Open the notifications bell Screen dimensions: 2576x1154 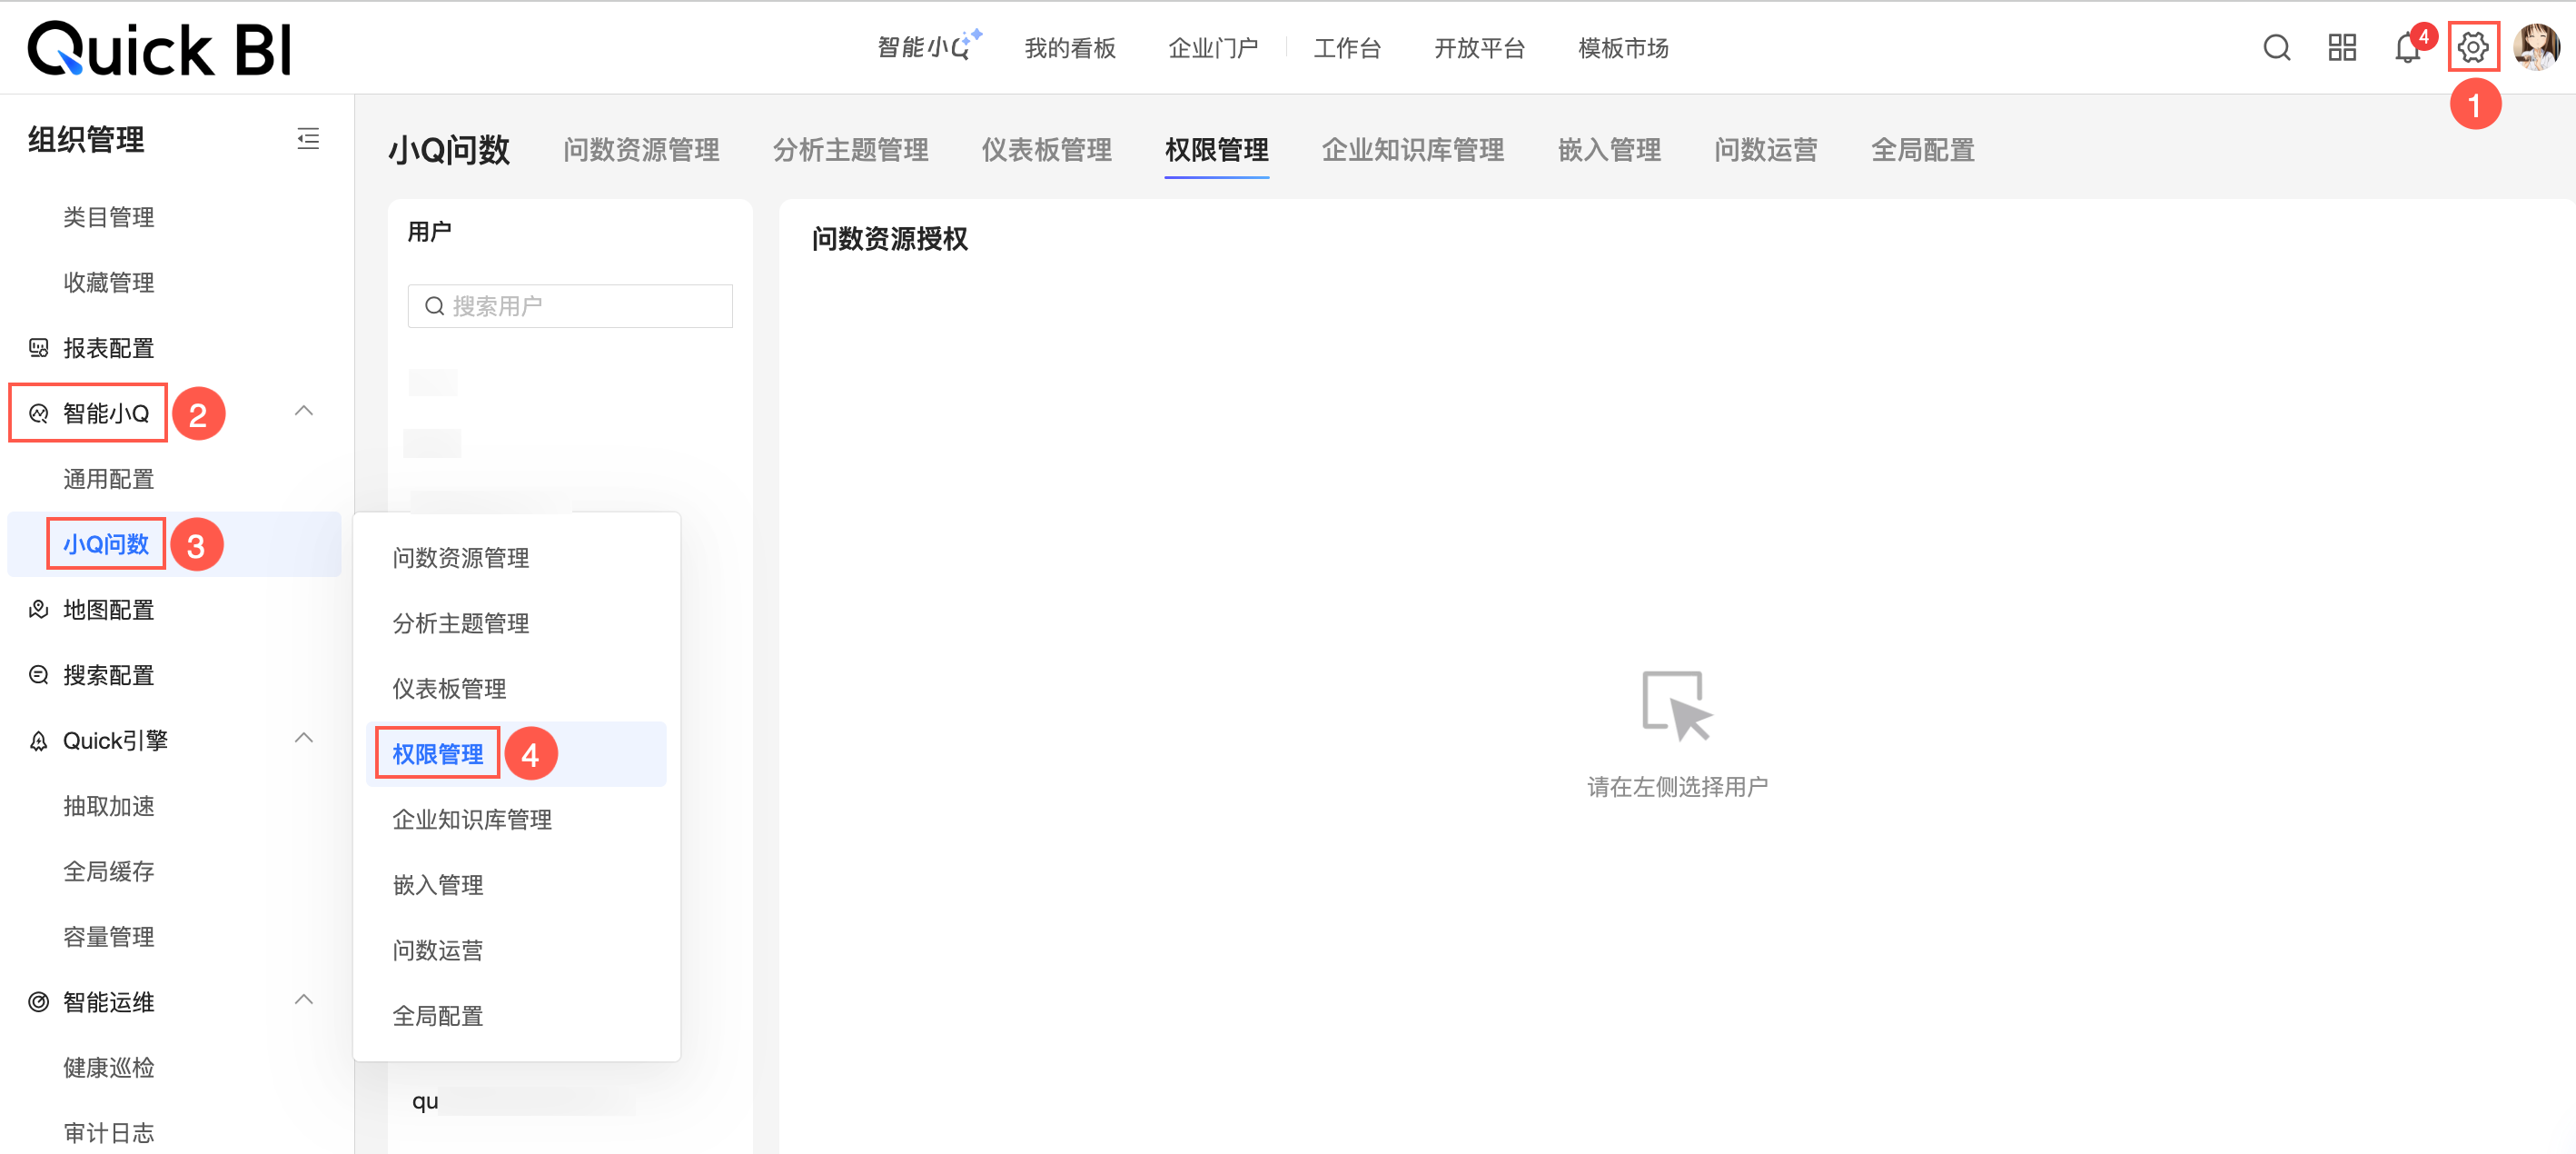[2407, 48]
